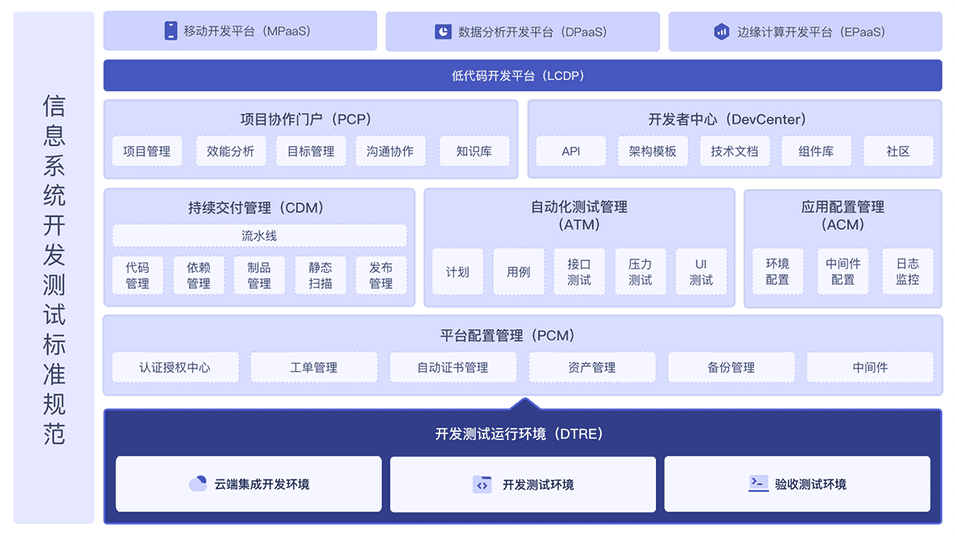Open 数据分析开发平台 (DPaaS) block
This screenshot has height=537, width=955.
coord(523,32)
